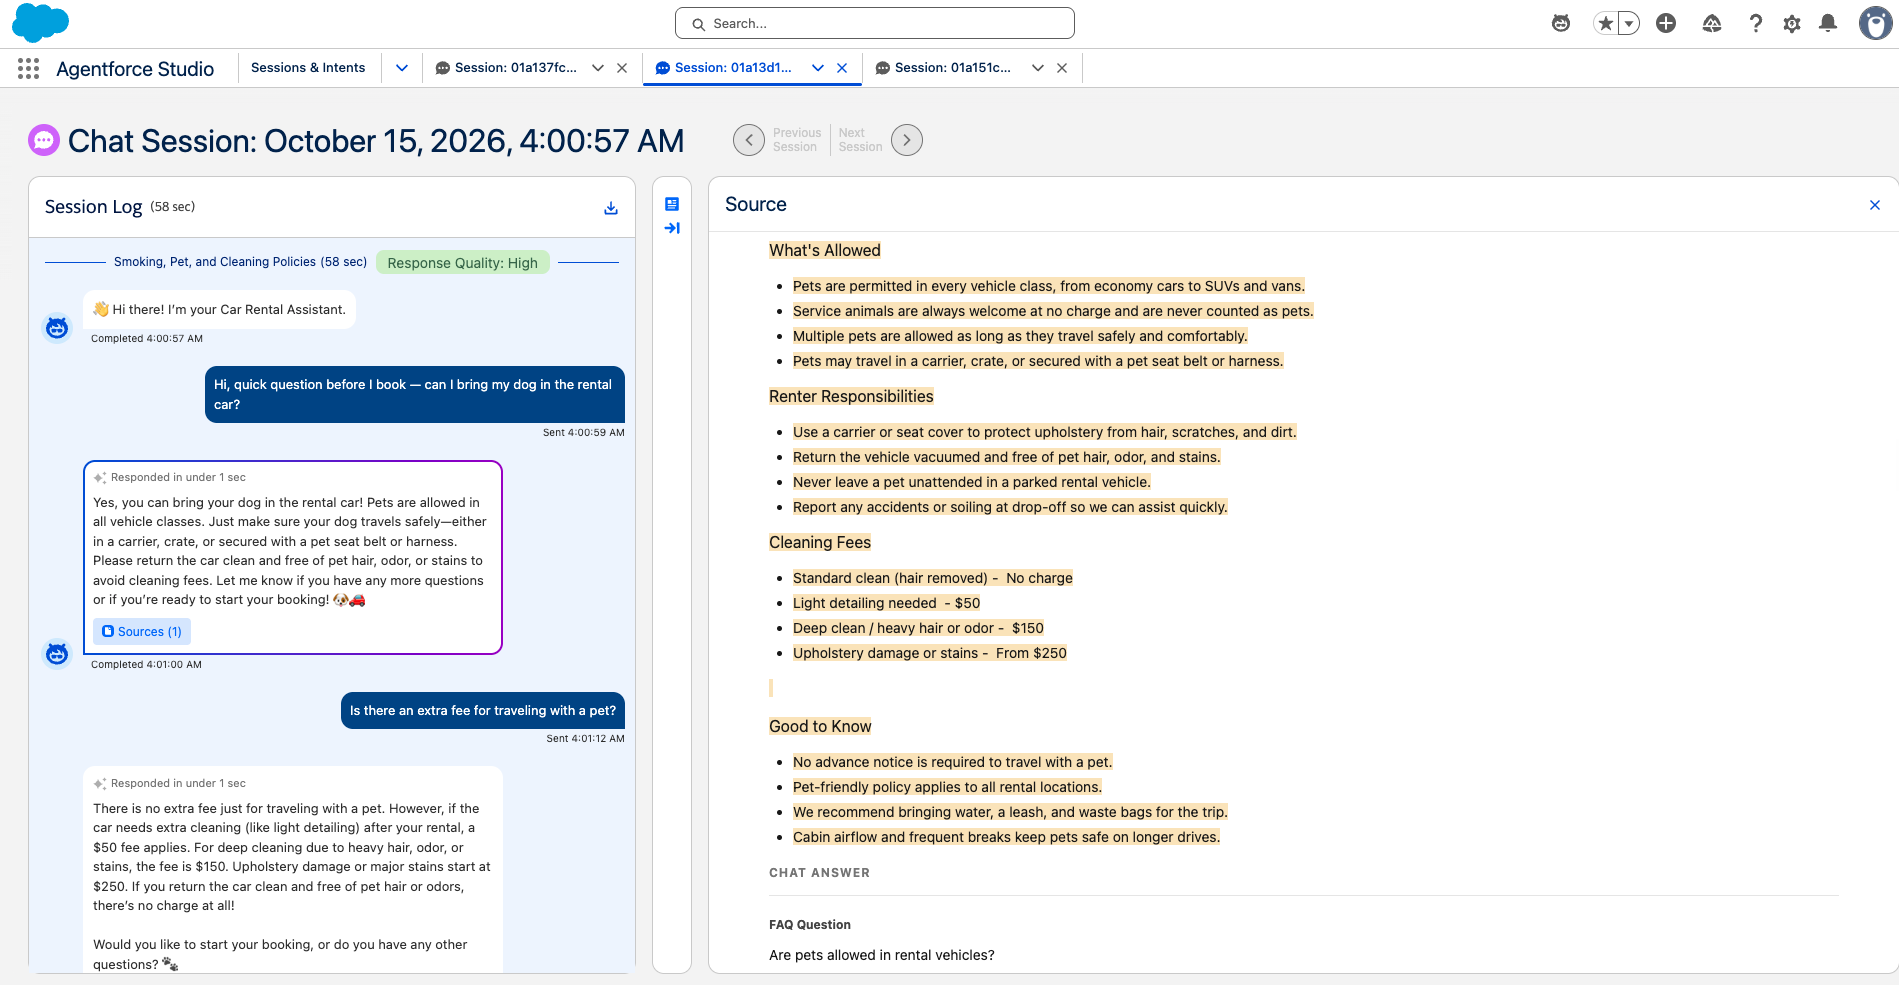The width and height of the screenshot is (1899, 985).
Task: Click 'Are pets allowed in rental vehicles?' text
Action: click(x=882, y=955)
